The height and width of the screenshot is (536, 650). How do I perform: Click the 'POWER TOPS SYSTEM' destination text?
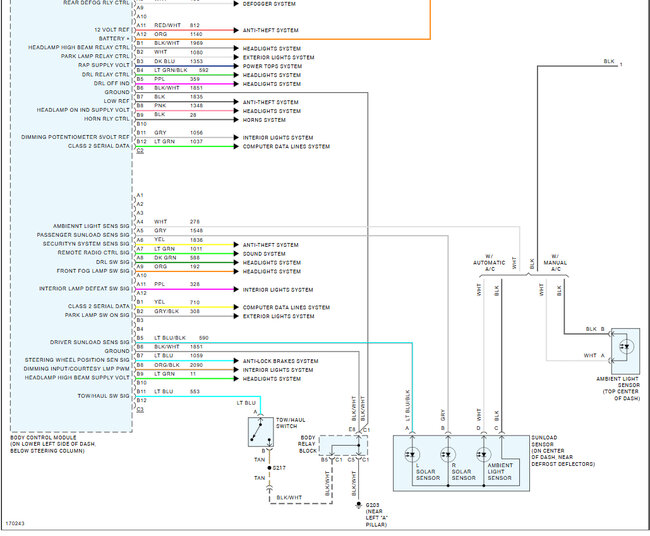click(272, 66)
